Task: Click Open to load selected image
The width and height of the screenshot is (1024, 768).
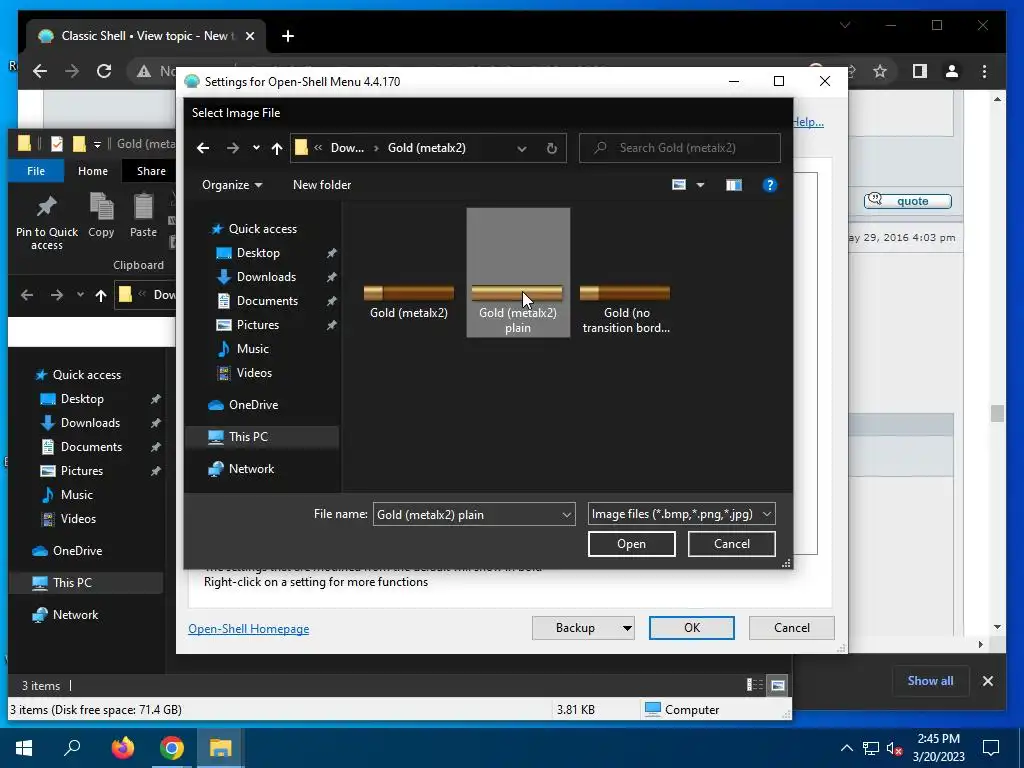Action: [x=632, y=544]
